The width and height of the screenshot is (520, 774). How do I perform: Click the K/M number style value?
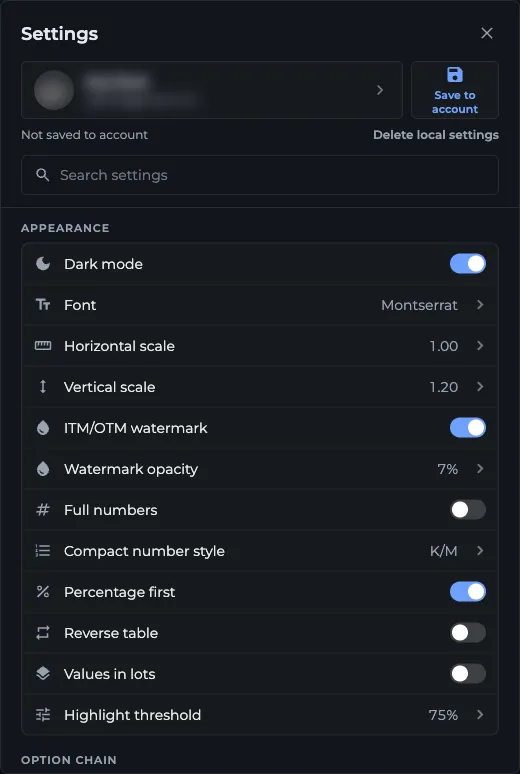[443, 551]
